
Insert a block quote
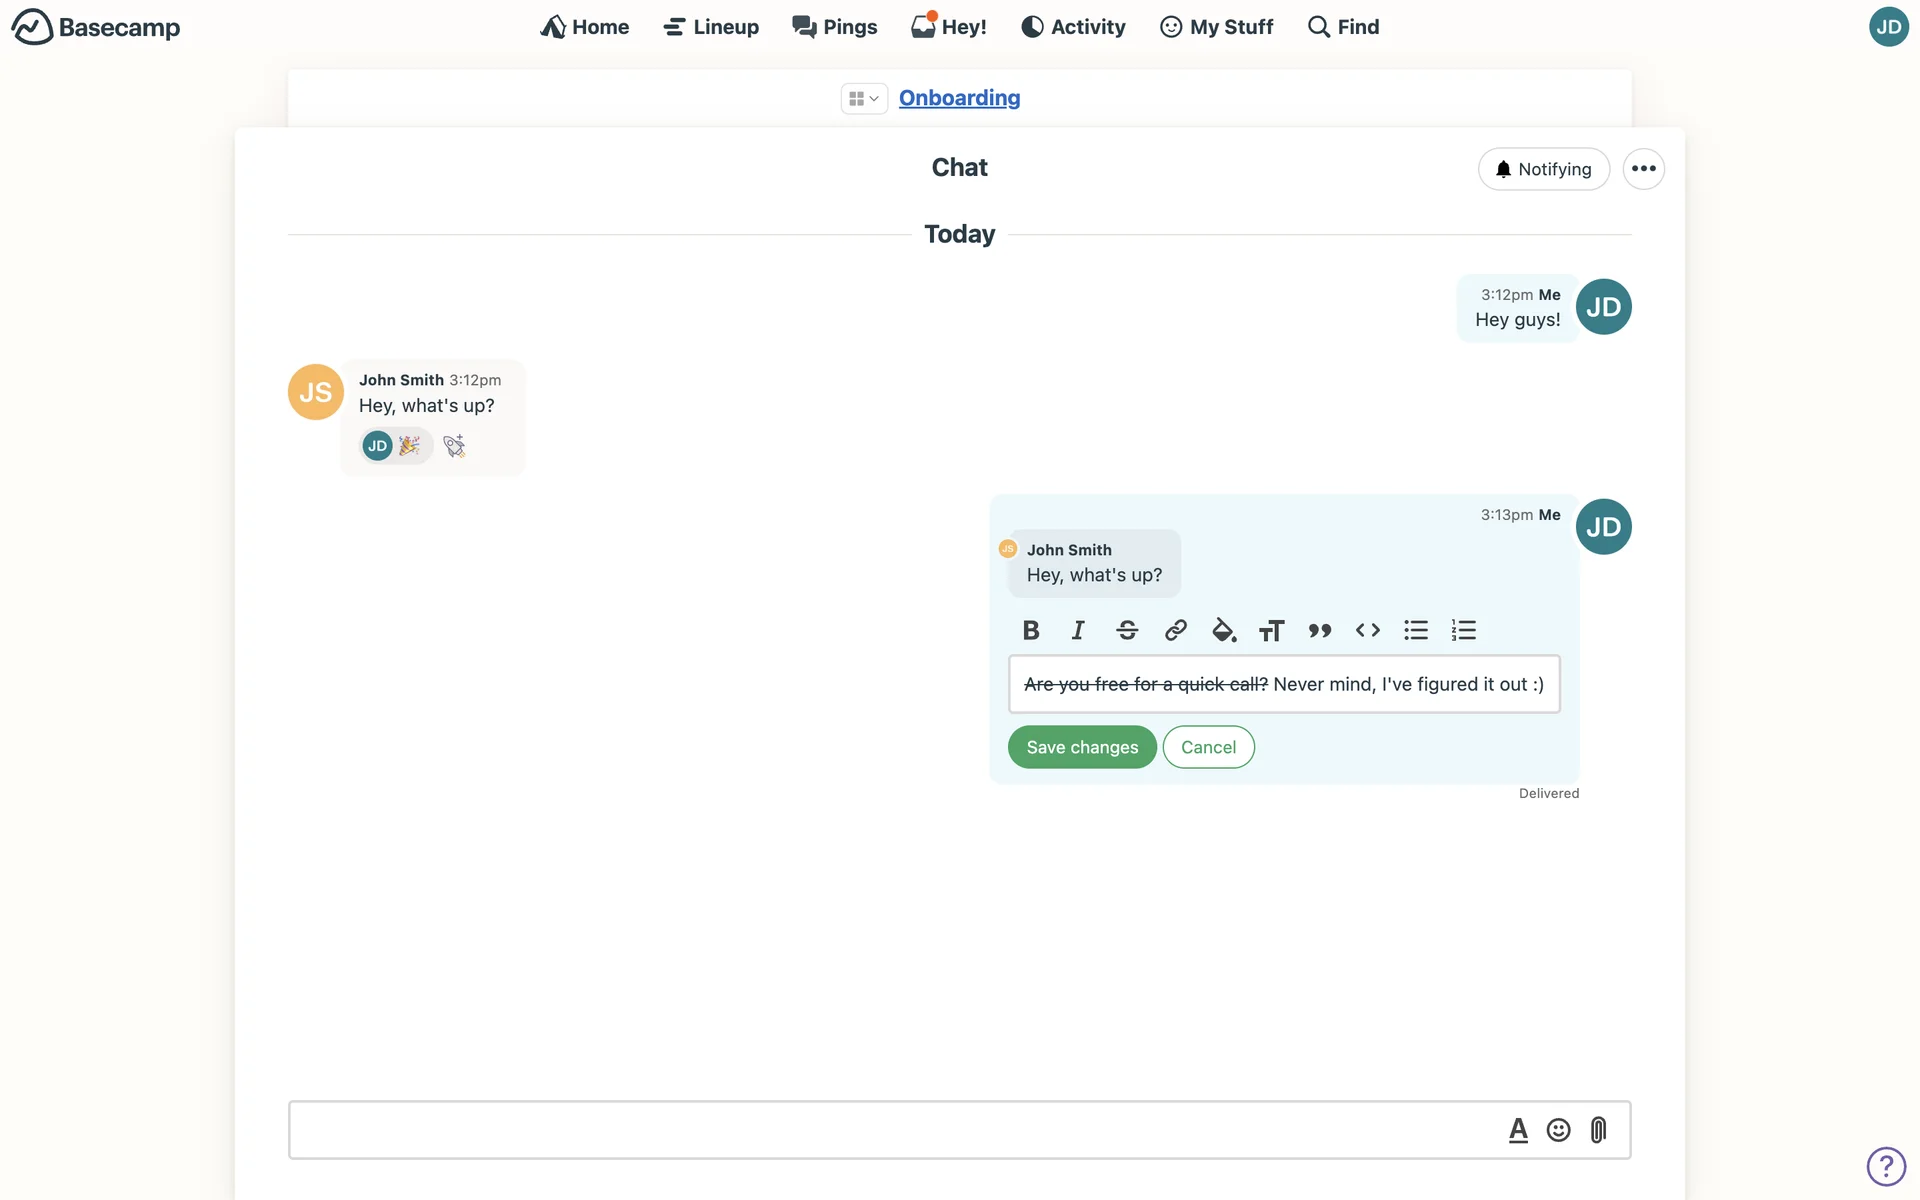coord(1320,630)
